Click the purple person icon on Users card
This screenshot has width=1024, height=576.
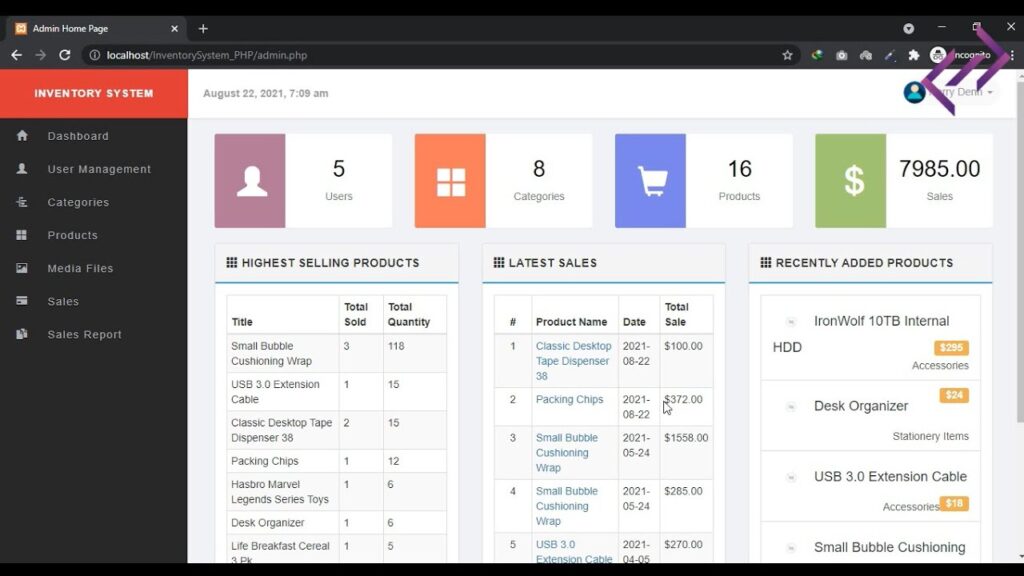click(250, 179)
